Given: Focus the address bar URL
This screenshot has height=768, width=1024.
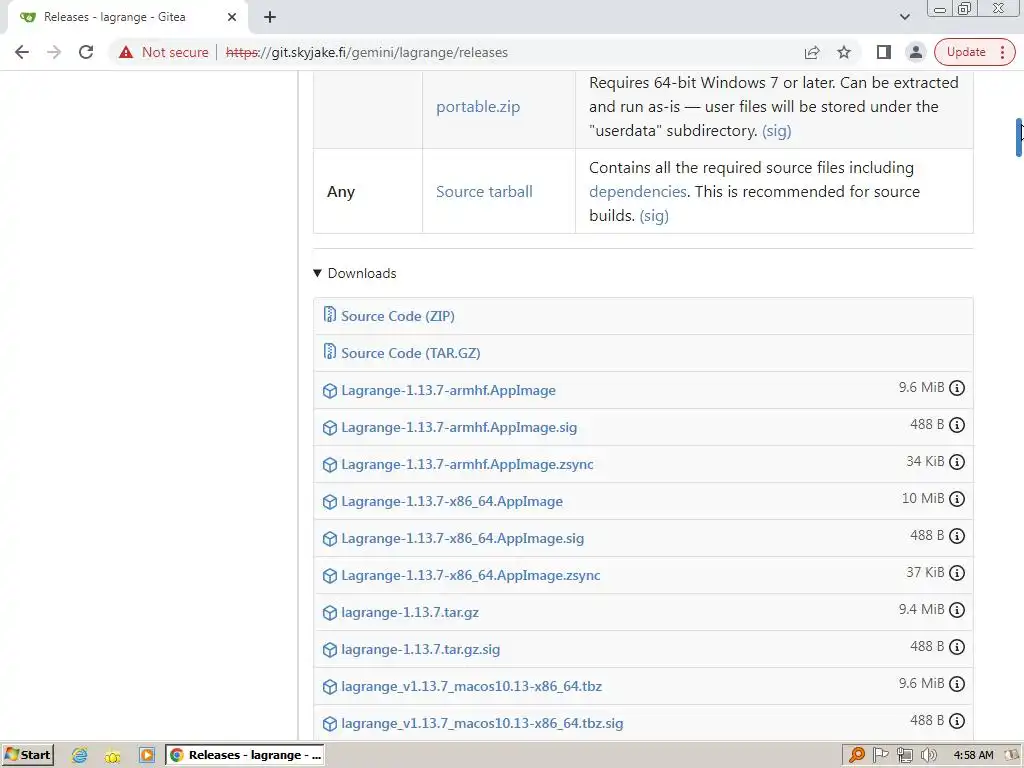Looking at the screenshot, I should 366,52.
